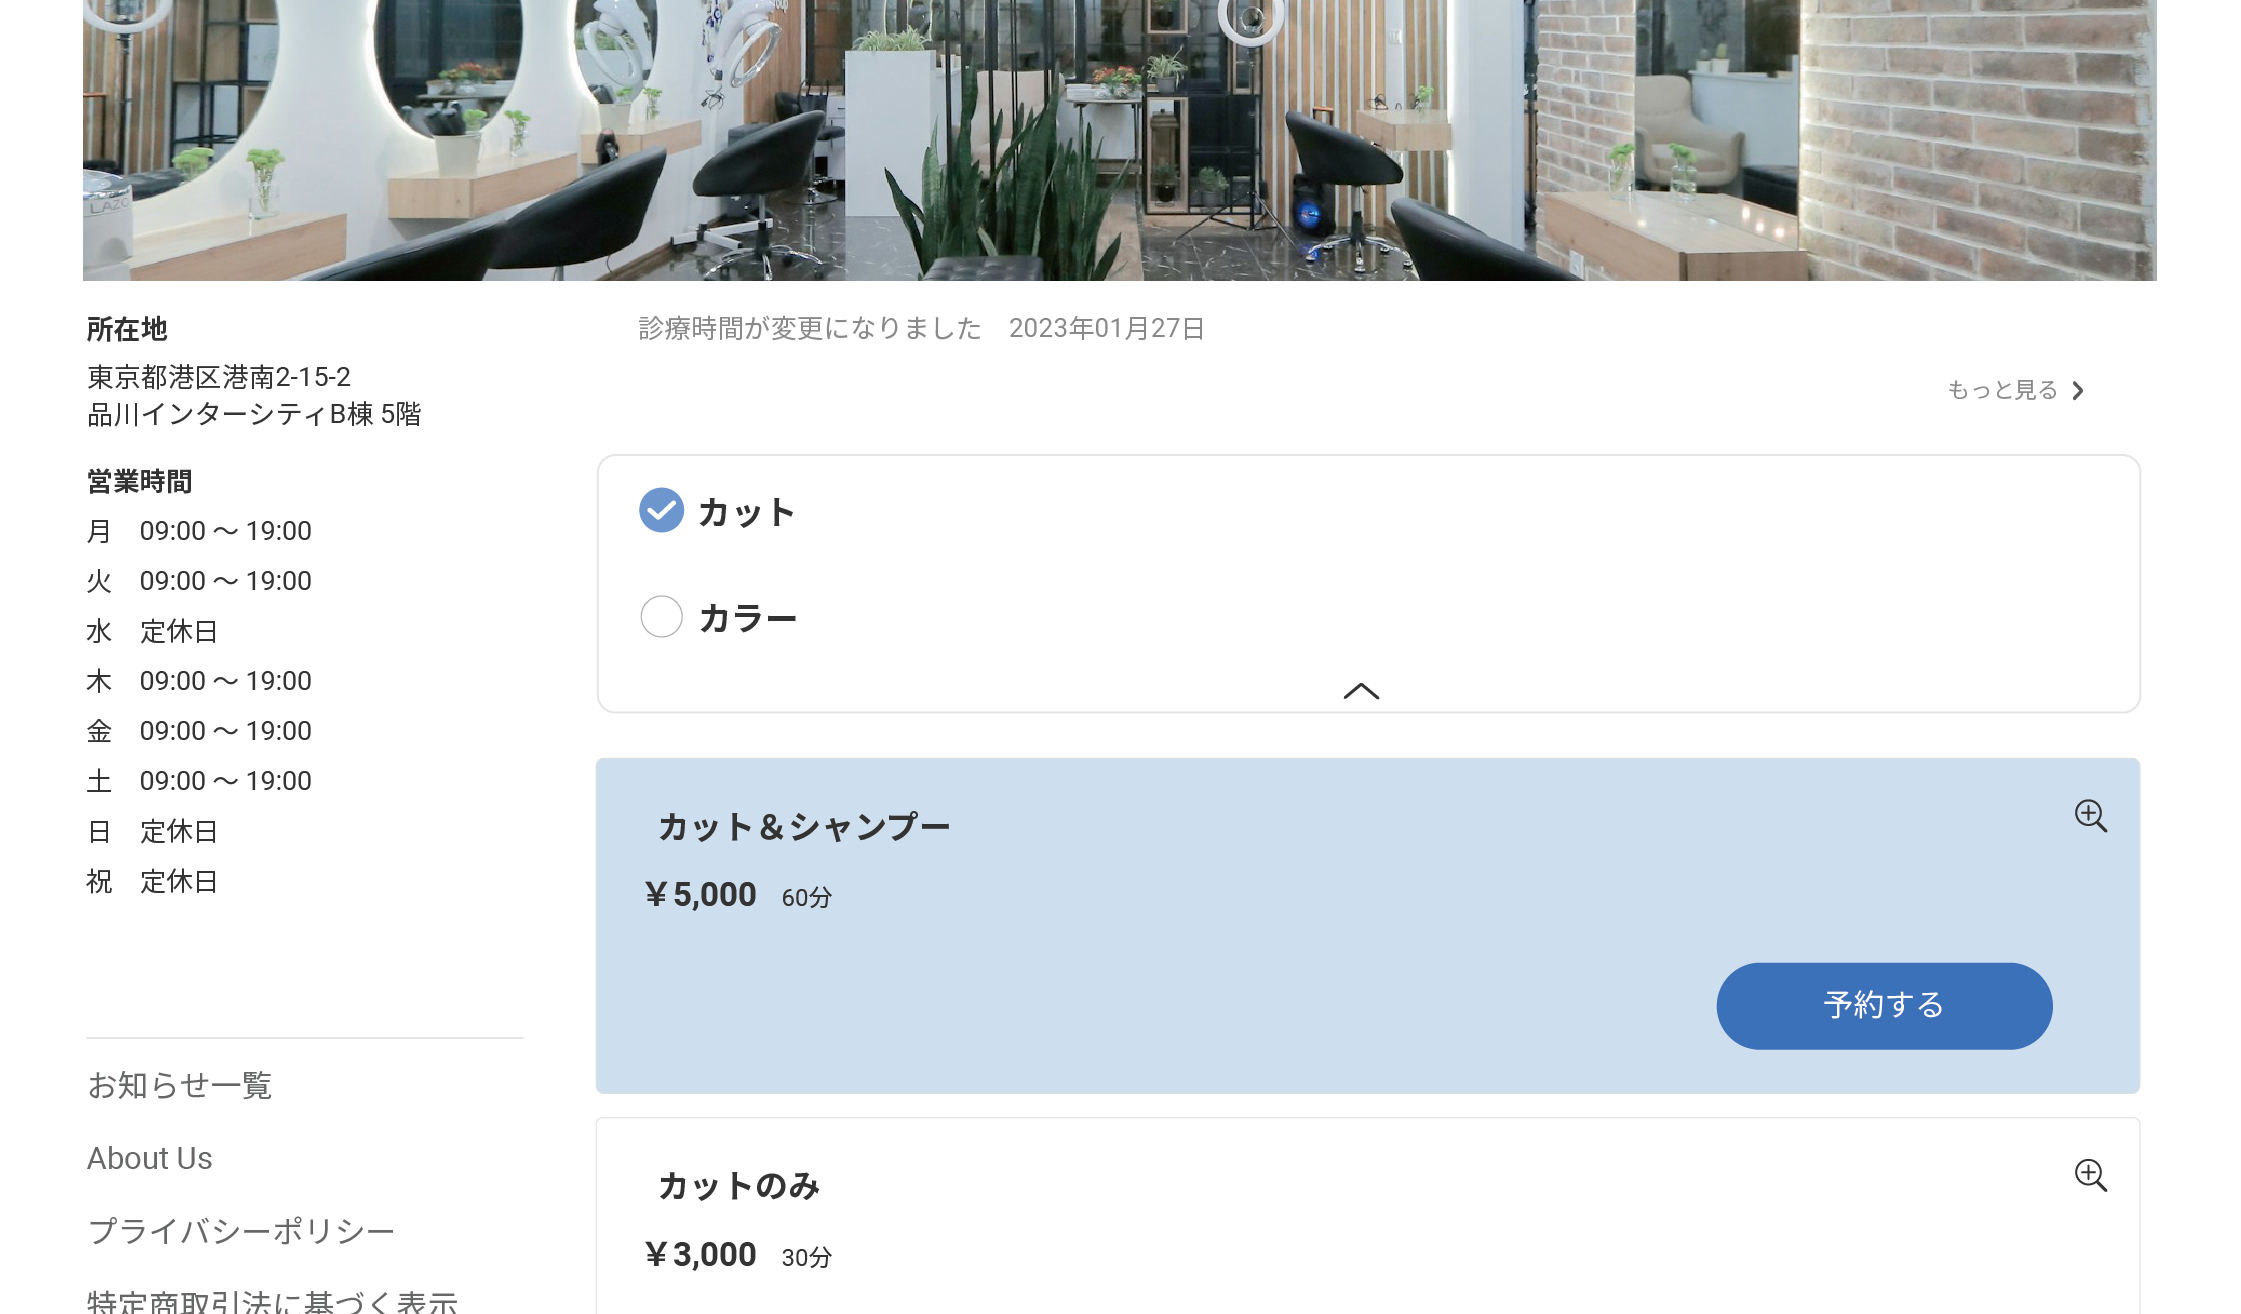Open the 診療時間が変更になりました news item

pos(810,328)
